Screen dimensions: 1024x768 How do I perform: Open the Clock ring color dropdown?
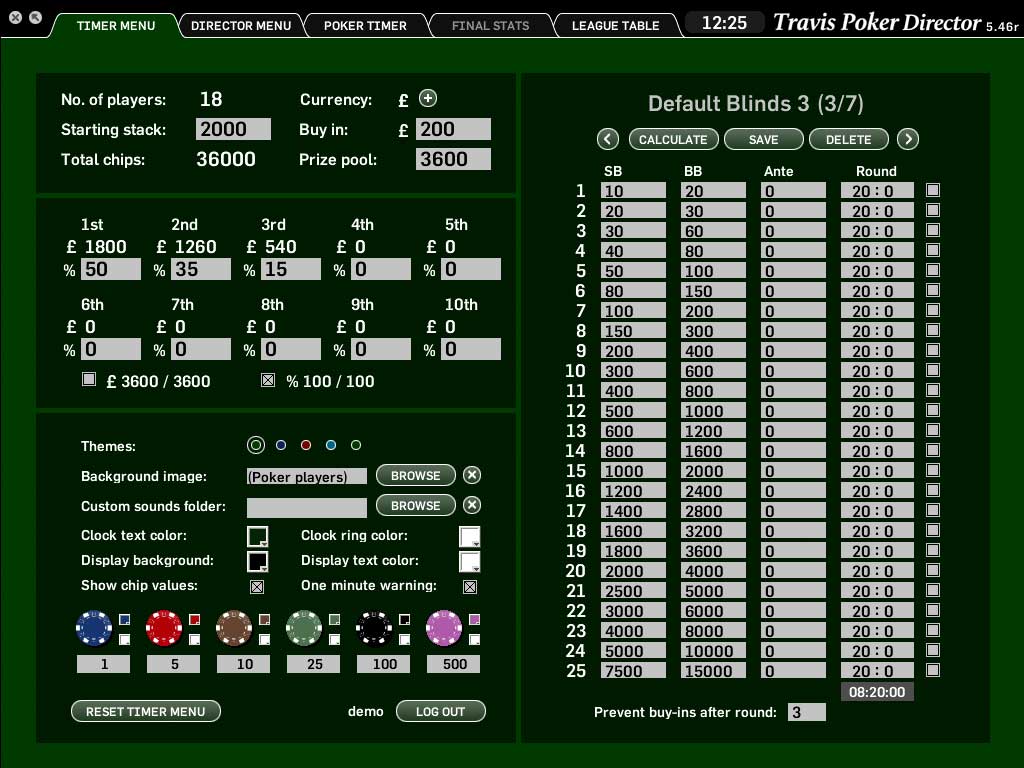[469, 536]
